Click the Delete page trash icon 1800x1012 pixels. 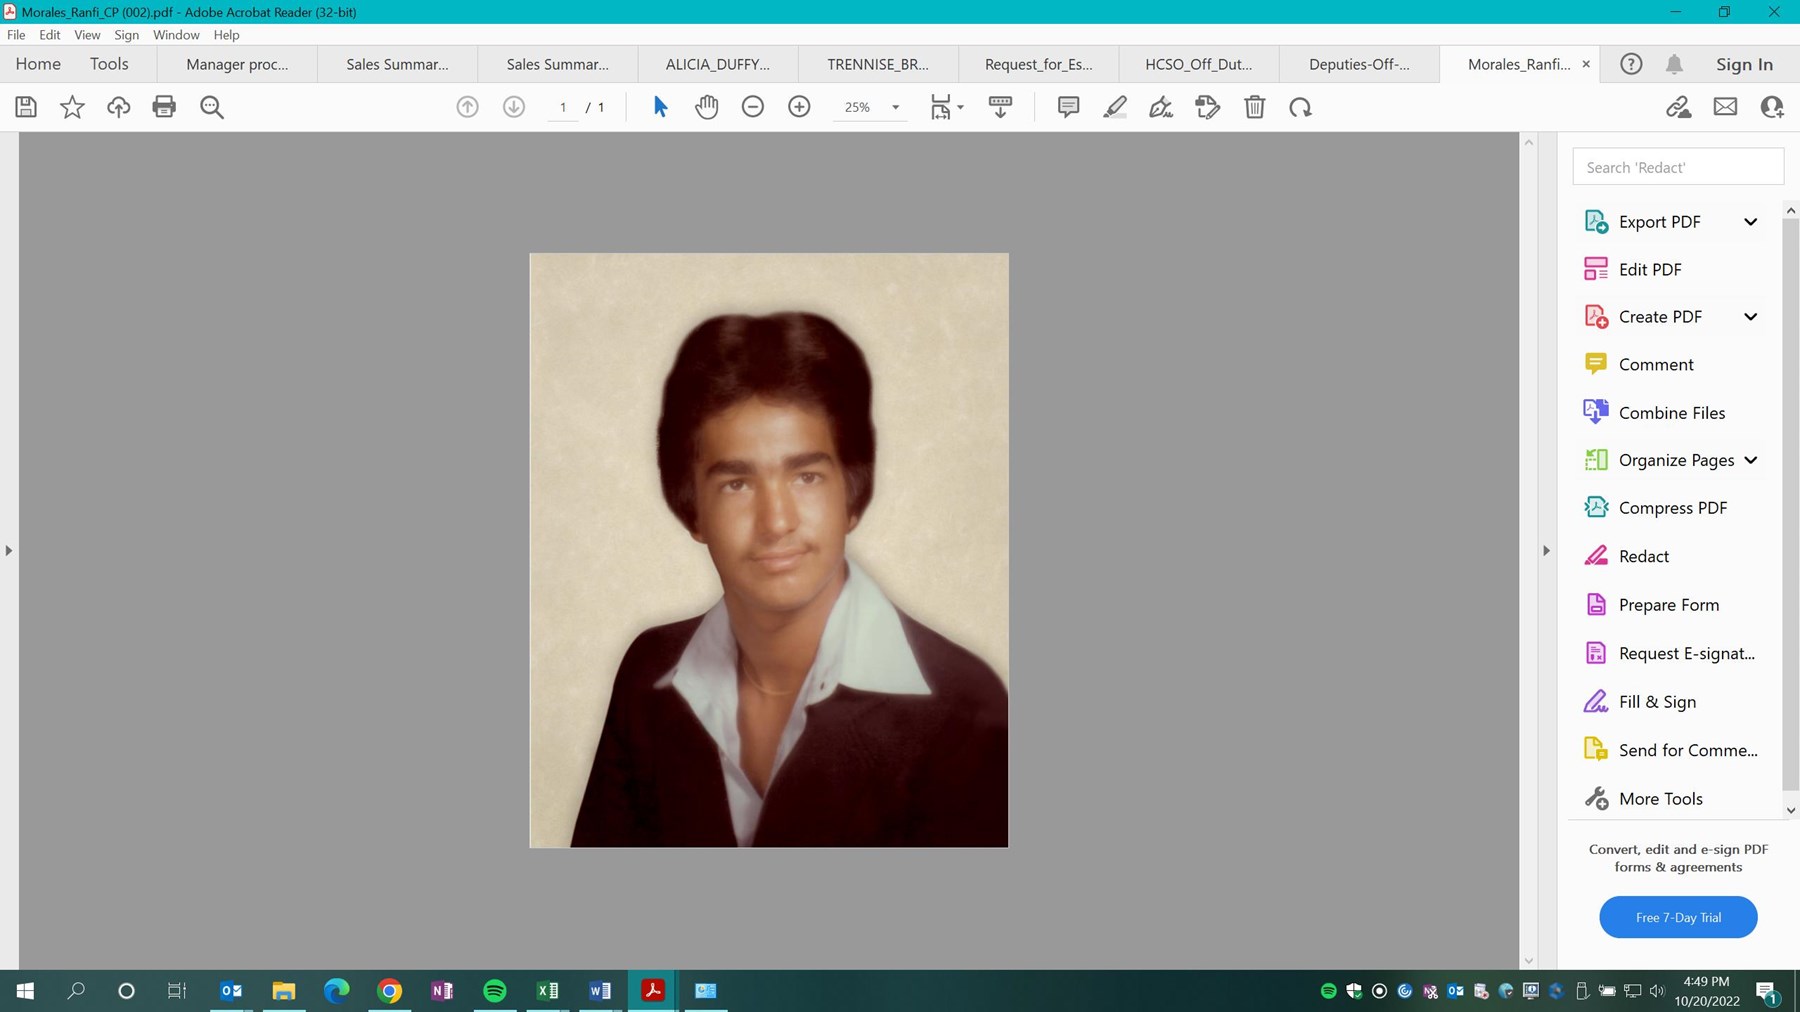tap(1255, 107)
